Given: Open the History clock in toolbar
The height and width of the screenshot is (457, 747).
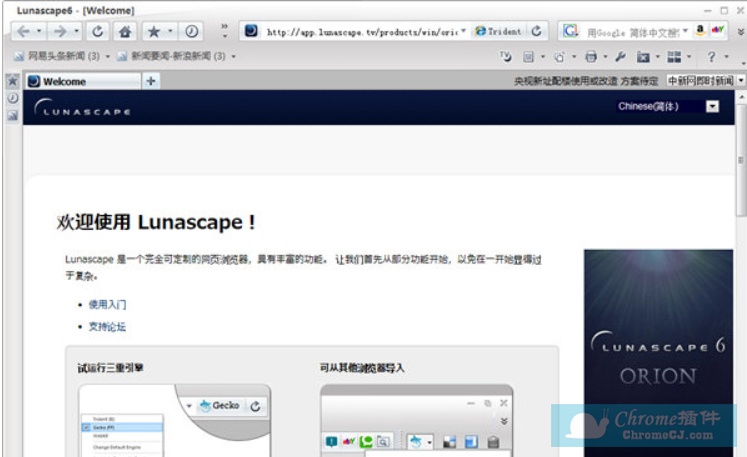Looking at the screenshot, I should tap(192, 31).
